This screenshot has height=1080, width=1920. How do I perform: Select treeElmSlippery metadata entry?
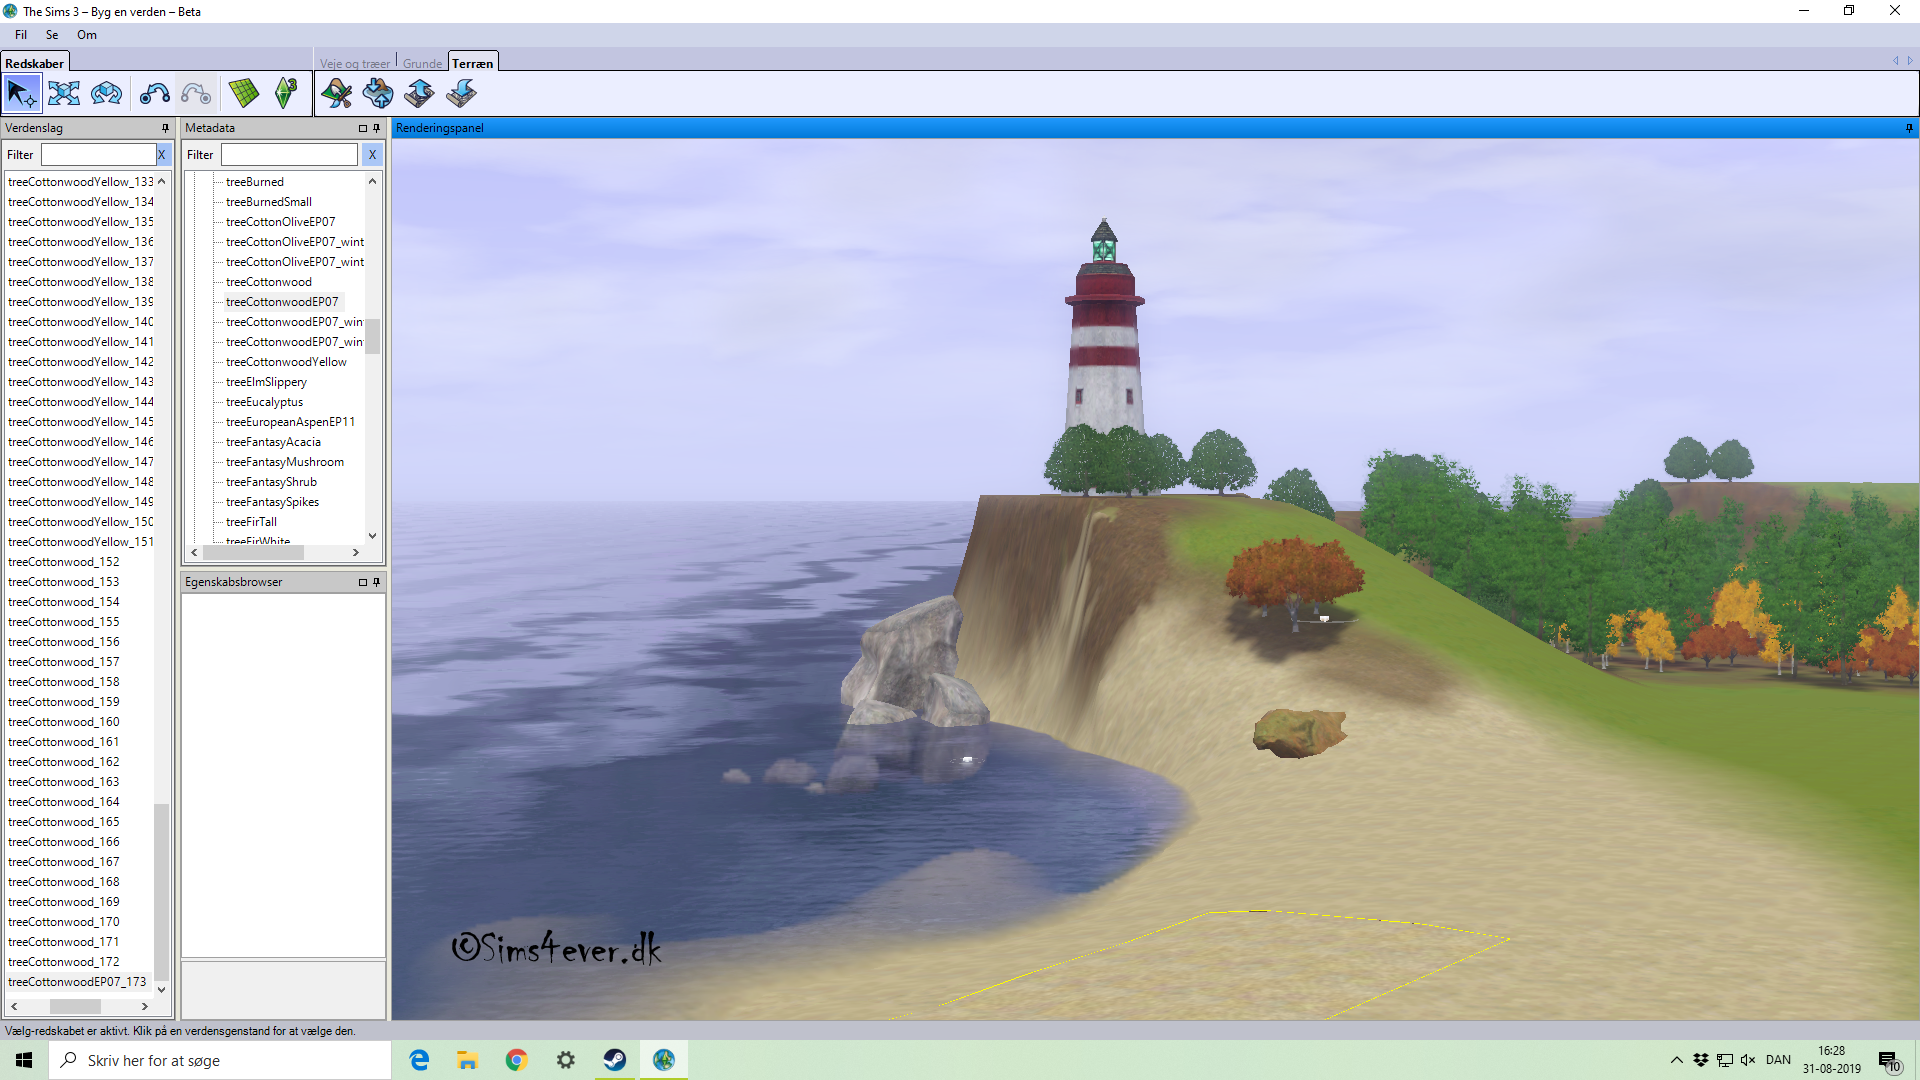(266, 382)
